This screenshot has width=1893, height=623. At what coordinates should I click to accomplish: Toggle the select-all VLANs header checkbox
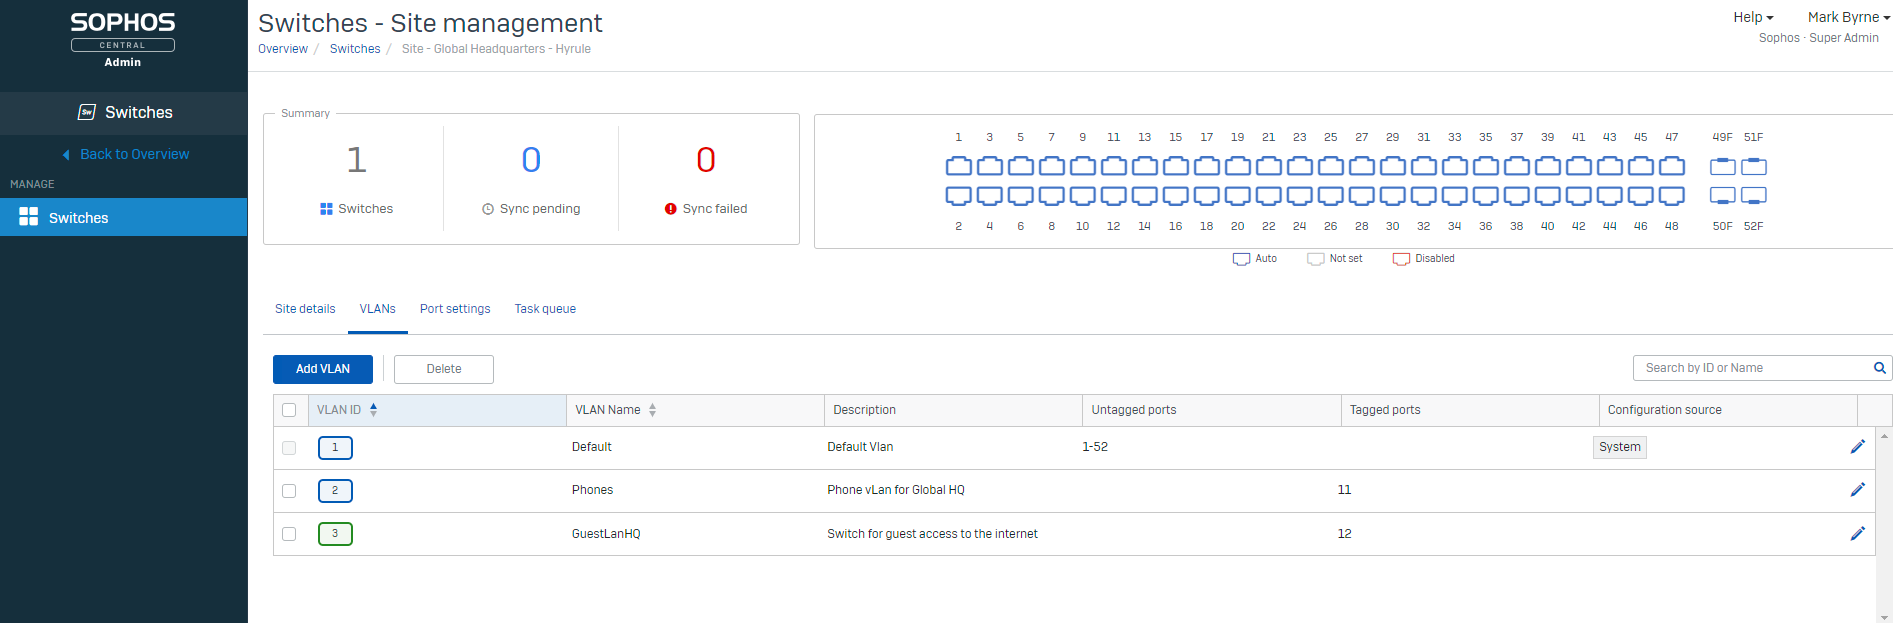tap(289, 410)
